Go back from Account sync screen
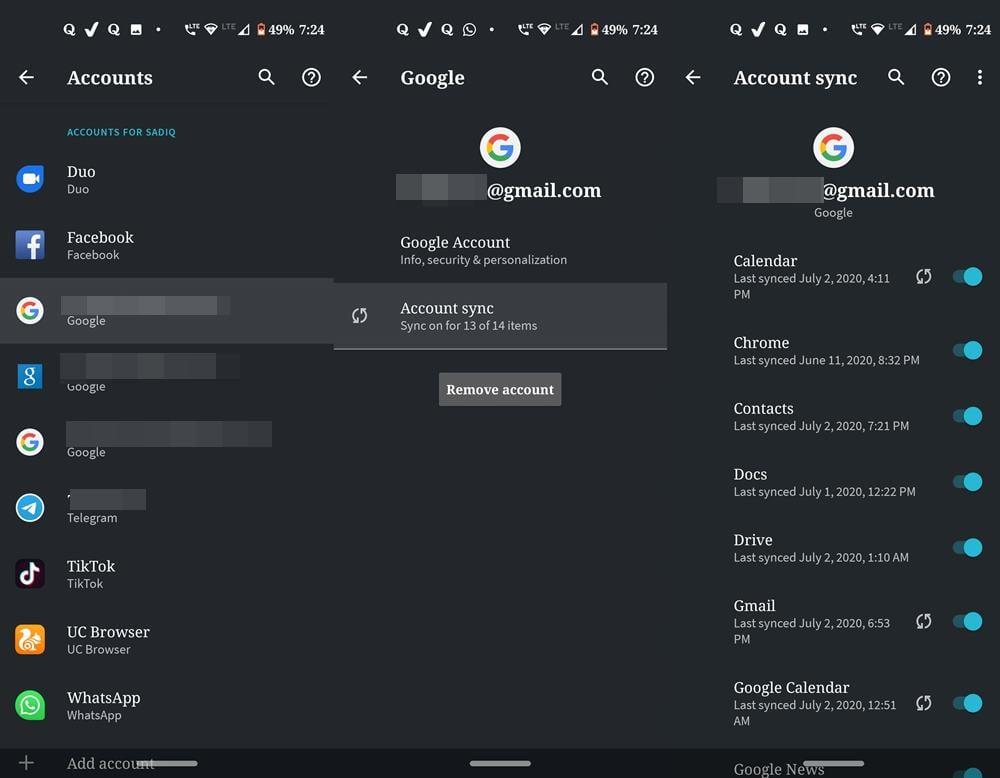Image resolution: width=1000 pixels, height=778 pixels. pos(693,77)
